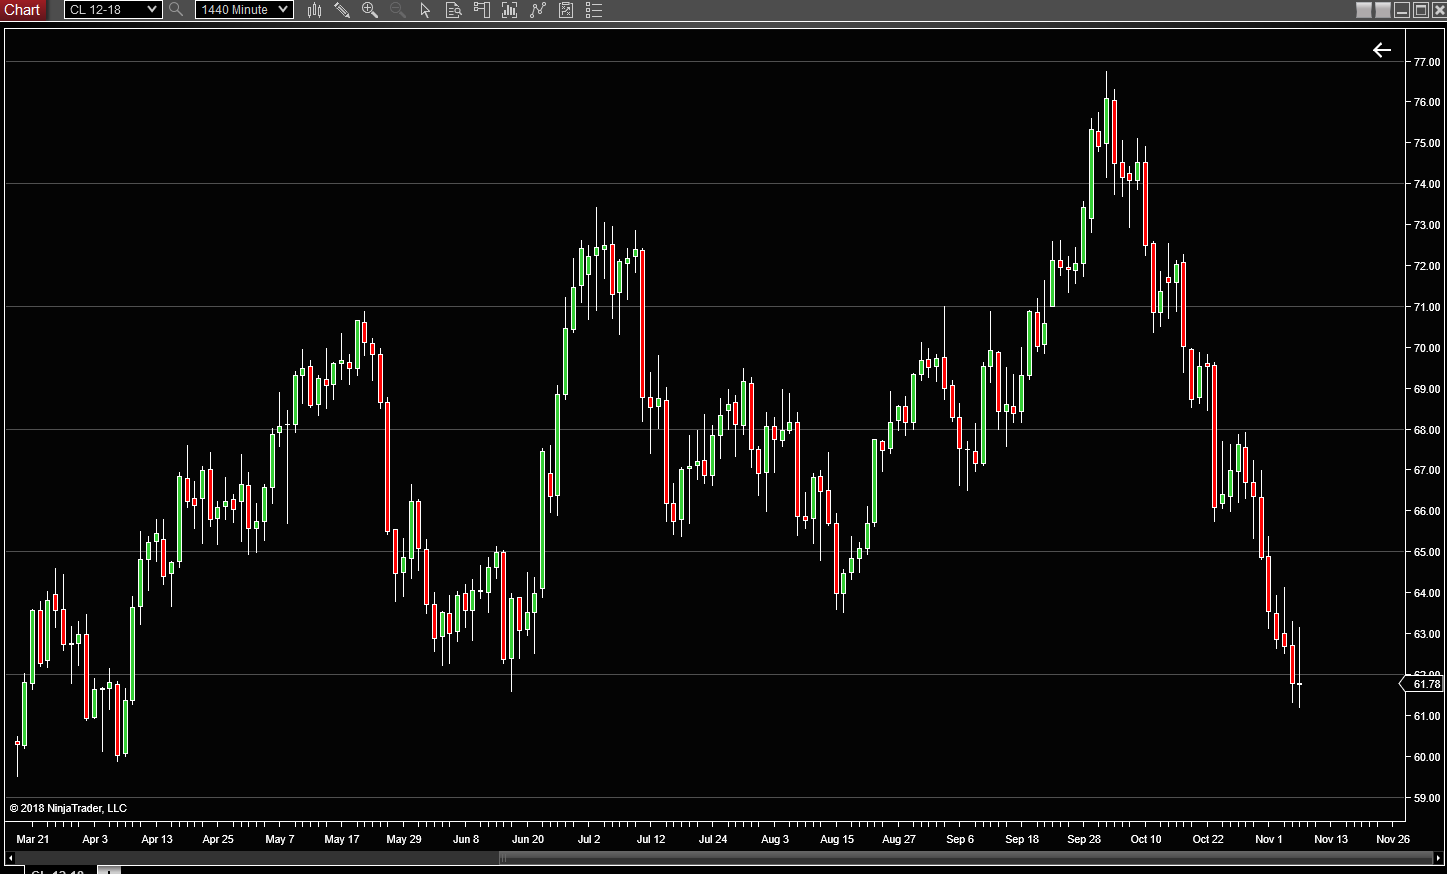
Task: Activate the zoom in magnifier tool
Action: click(370, 10)
